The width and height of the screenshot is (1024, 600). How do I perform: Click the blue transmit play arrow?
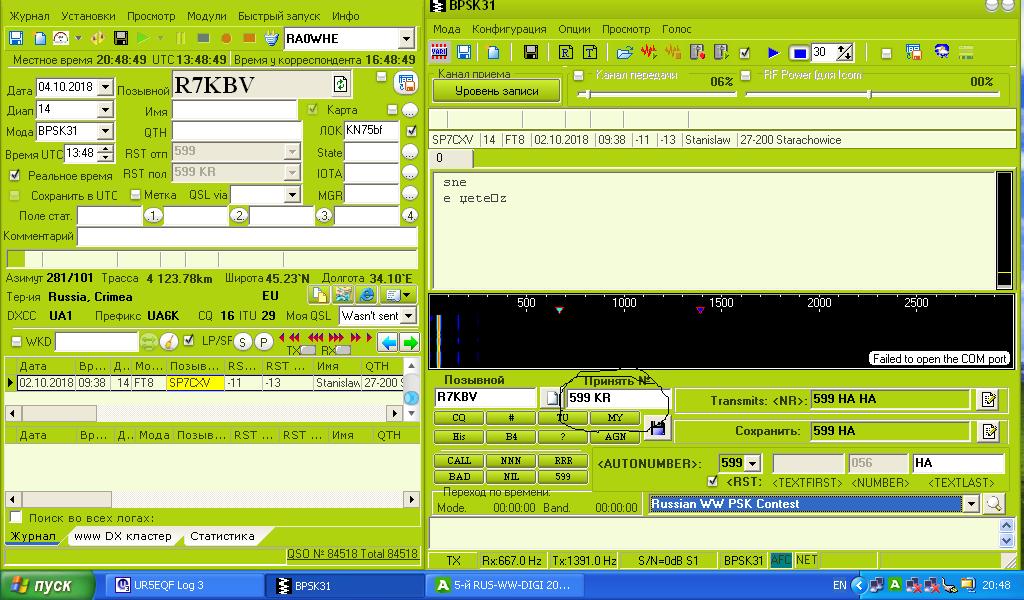click(773, 52)
